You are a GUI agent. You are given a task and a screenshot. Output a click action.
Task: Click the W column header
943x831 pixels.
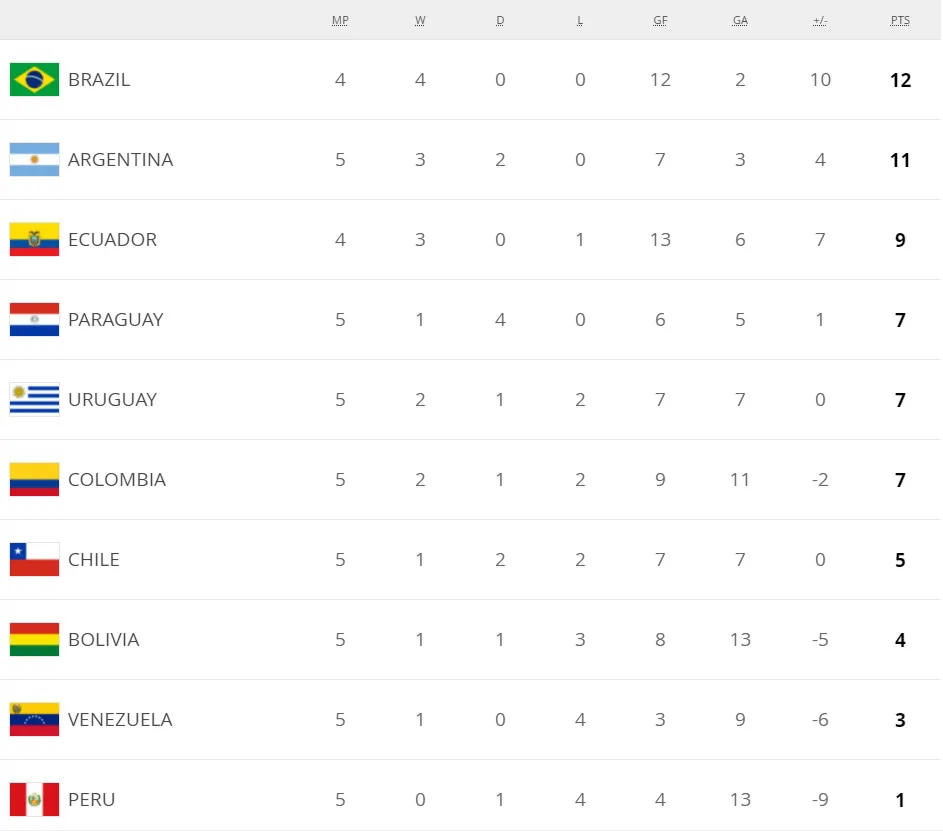(x=420, y=20)
